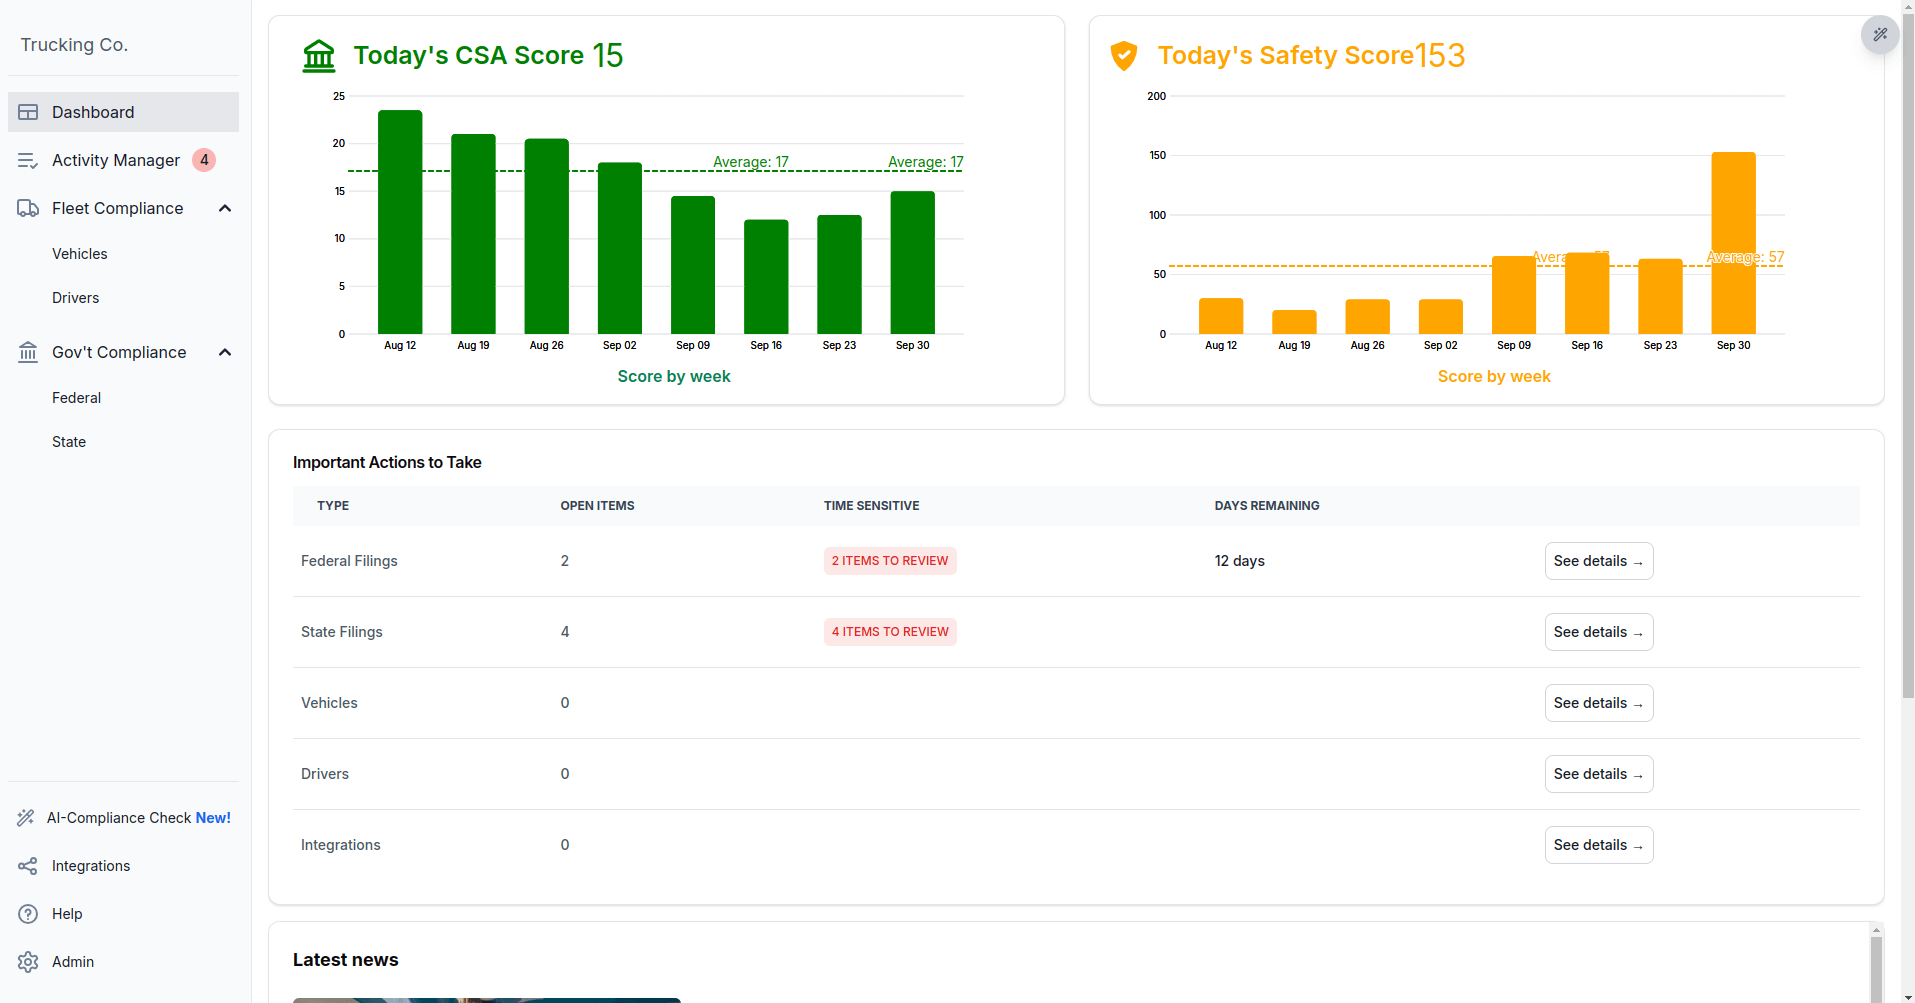This screenshot has height=1003, width=1915.
Task: Click the AI-Compliance Check magic wand icon
Action: pos(26,818)
